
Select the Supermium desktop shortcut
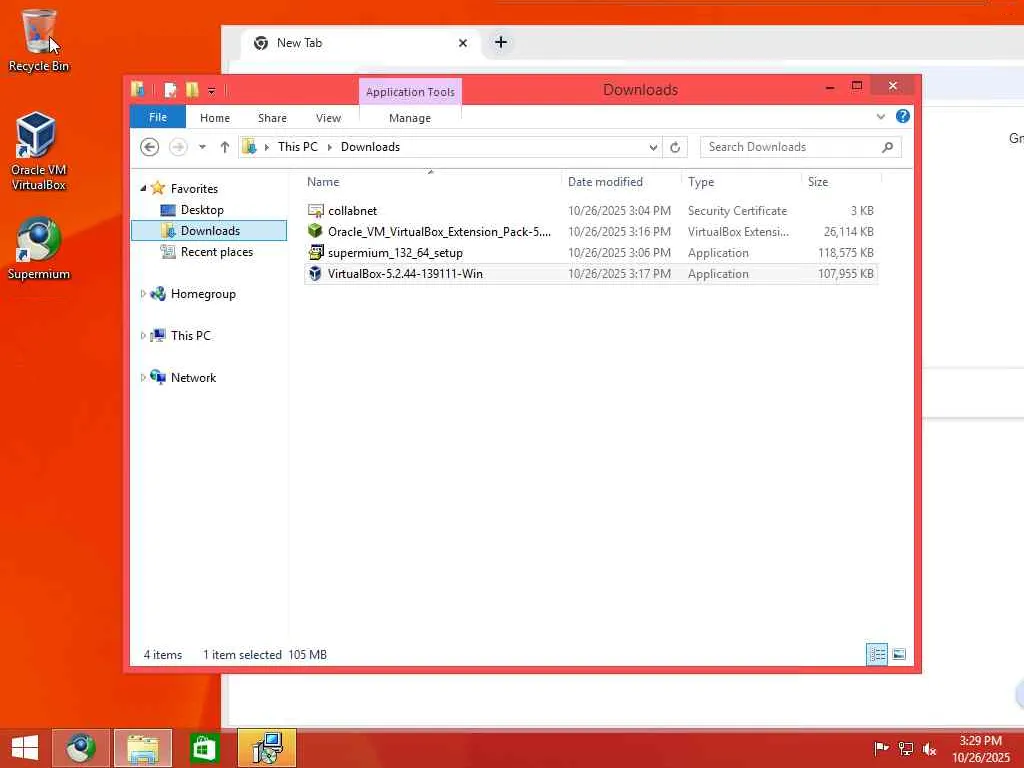[39, 249]
